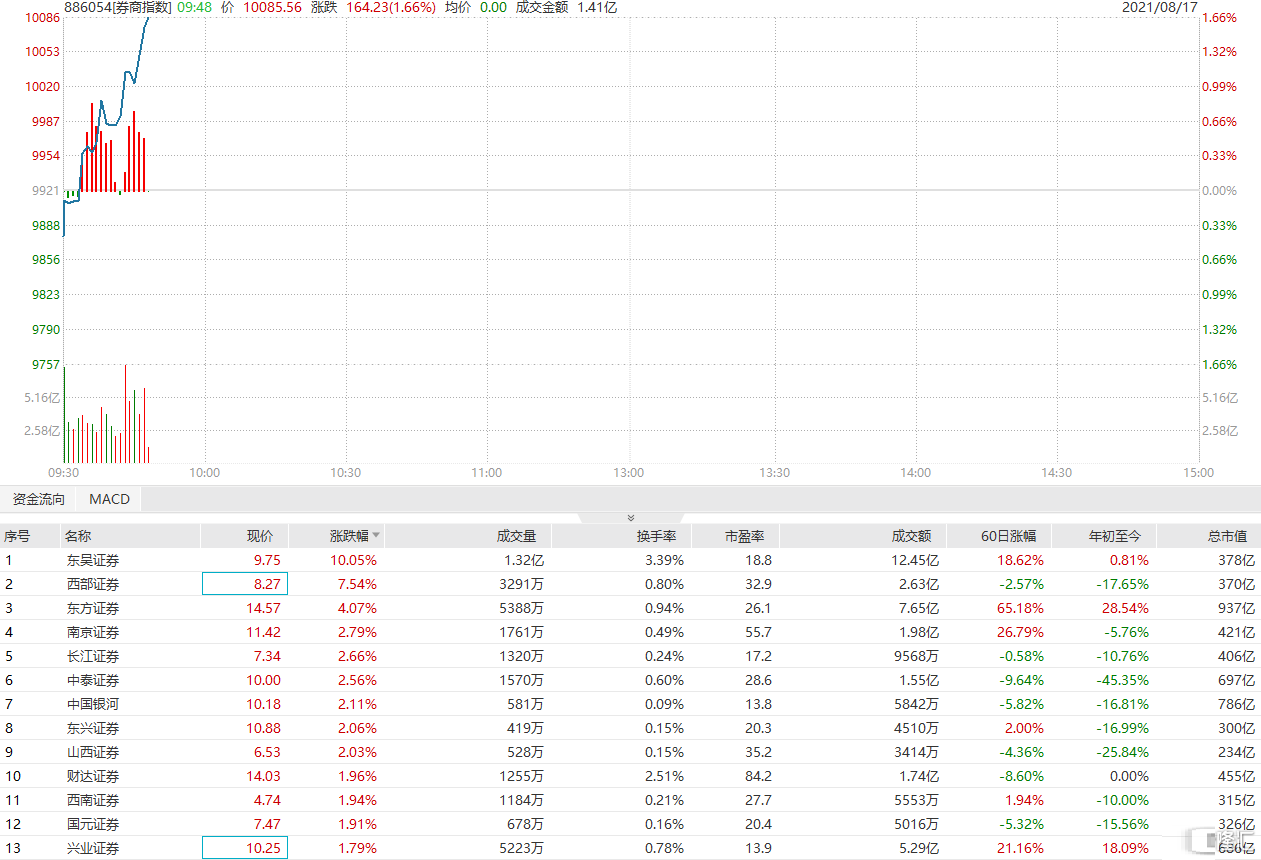Select 中国银河 stock name

click(92, 704)
